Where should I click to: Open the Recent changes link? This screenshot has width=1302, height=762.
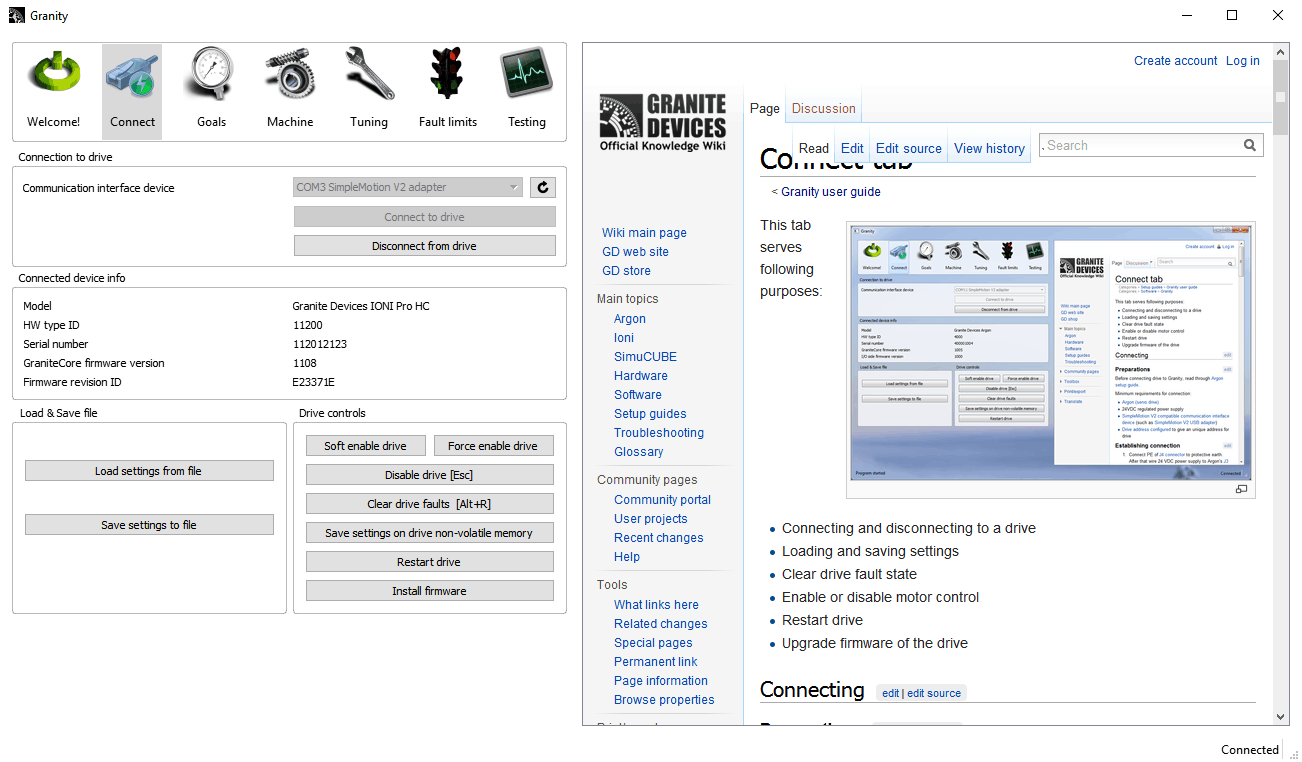(x=659, y=538)
